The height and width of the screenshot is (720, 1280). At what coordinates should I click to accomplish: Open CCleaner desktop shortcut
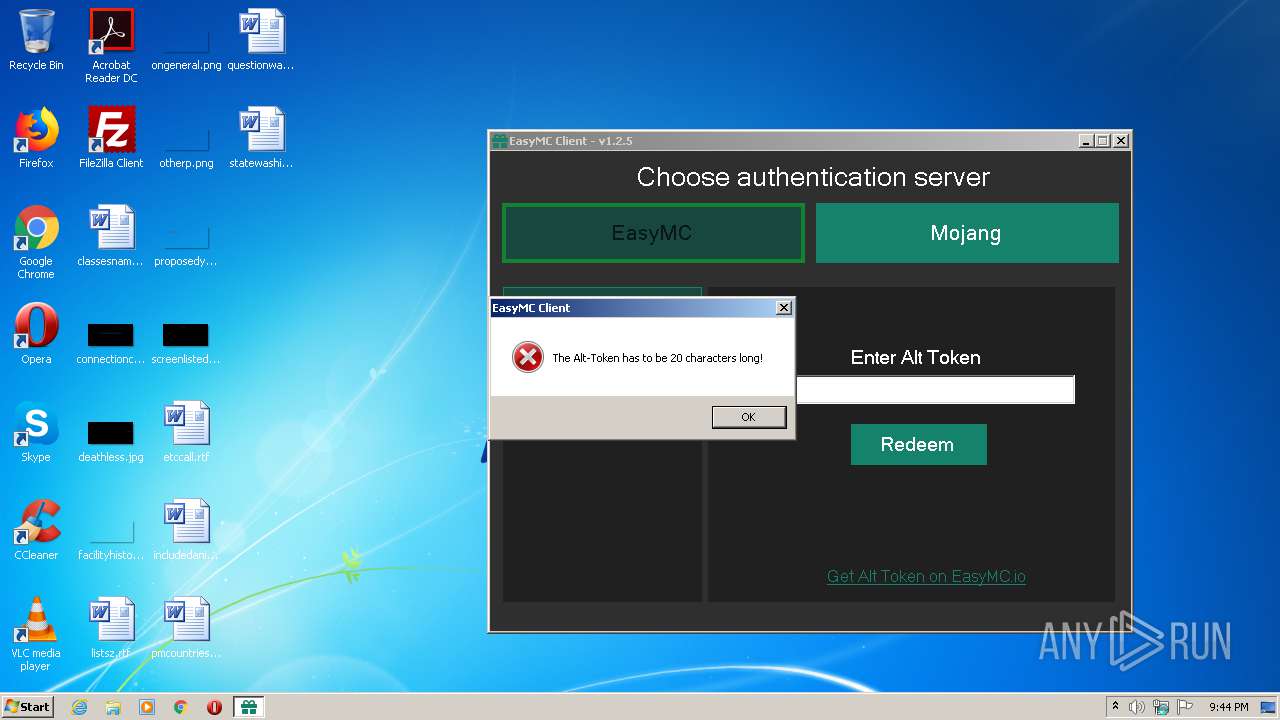coord(36,530)
